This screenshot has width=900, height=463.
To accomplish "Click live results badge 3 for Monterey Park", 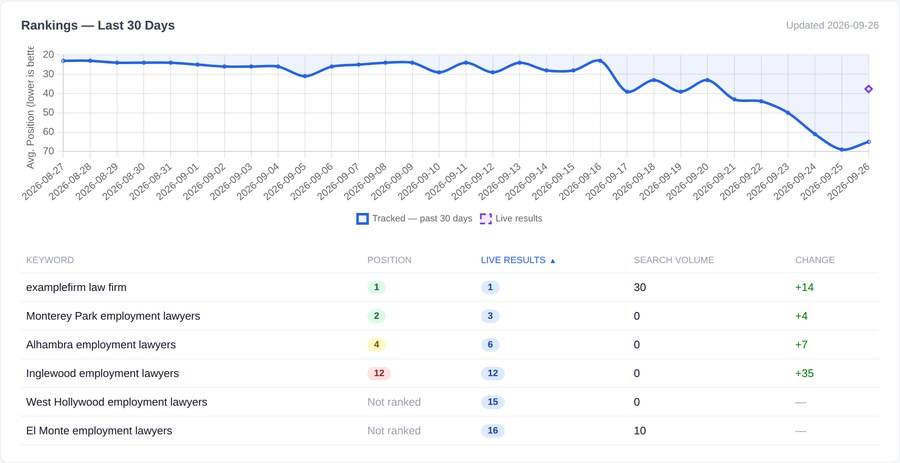I will pyautogui.click(x=490, y=316).
